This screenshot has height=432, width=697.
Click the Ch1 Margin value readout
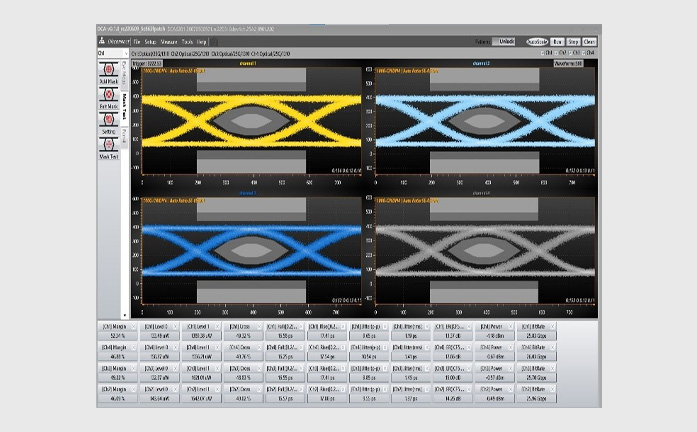(117, 336)
